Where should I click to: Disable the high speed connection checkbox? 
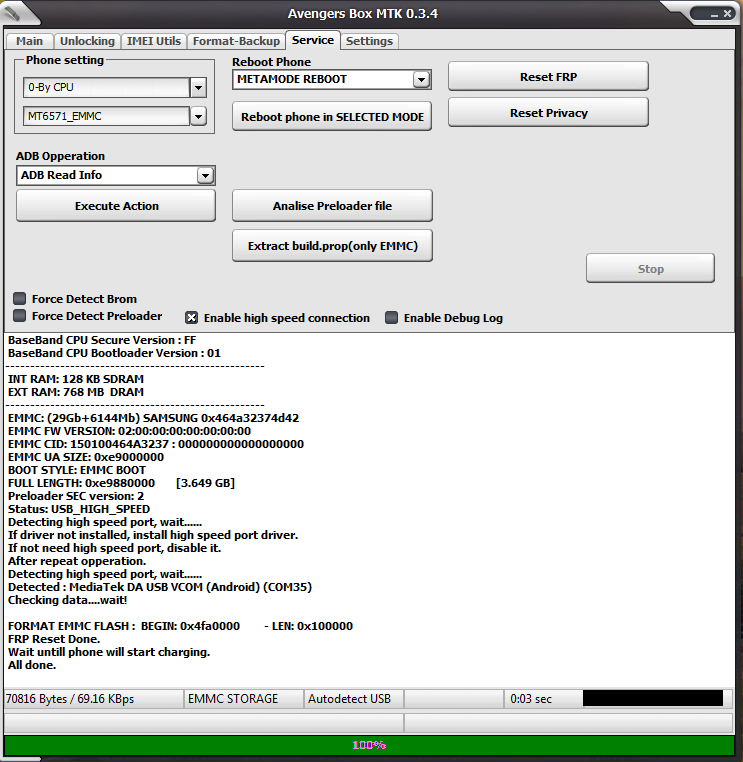(191, 318)
